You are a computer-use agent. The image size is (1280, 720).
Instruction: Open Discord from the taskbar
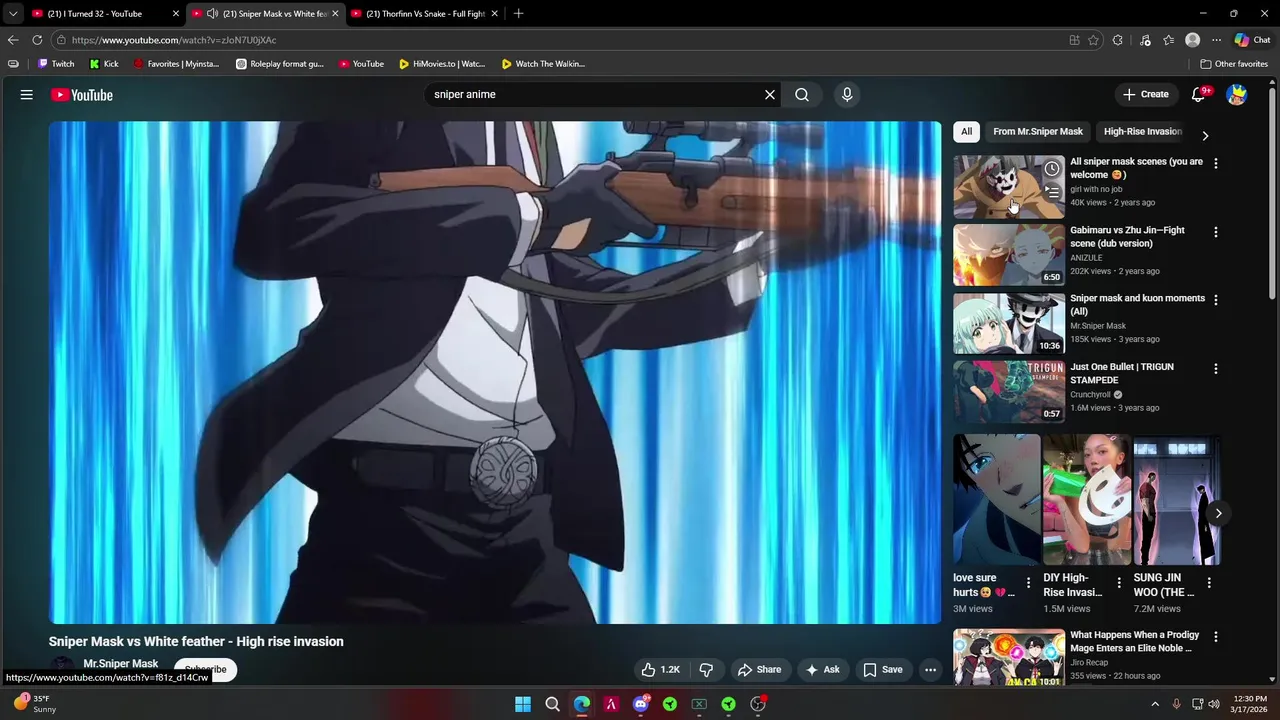point(641,704)
